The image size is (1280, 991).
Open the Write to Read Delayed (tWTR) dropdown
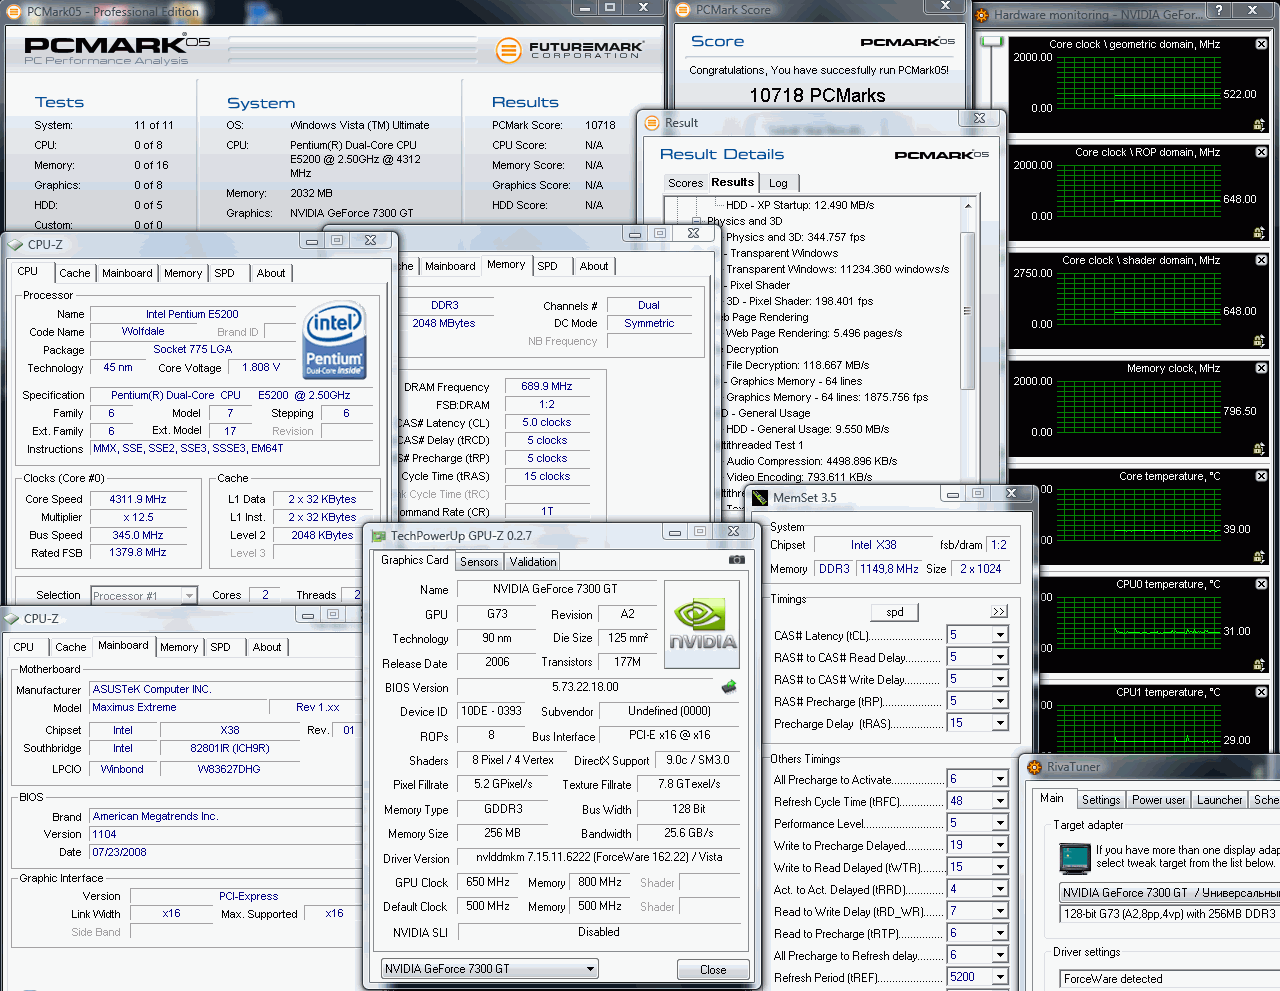click(x=1000, y=867)
